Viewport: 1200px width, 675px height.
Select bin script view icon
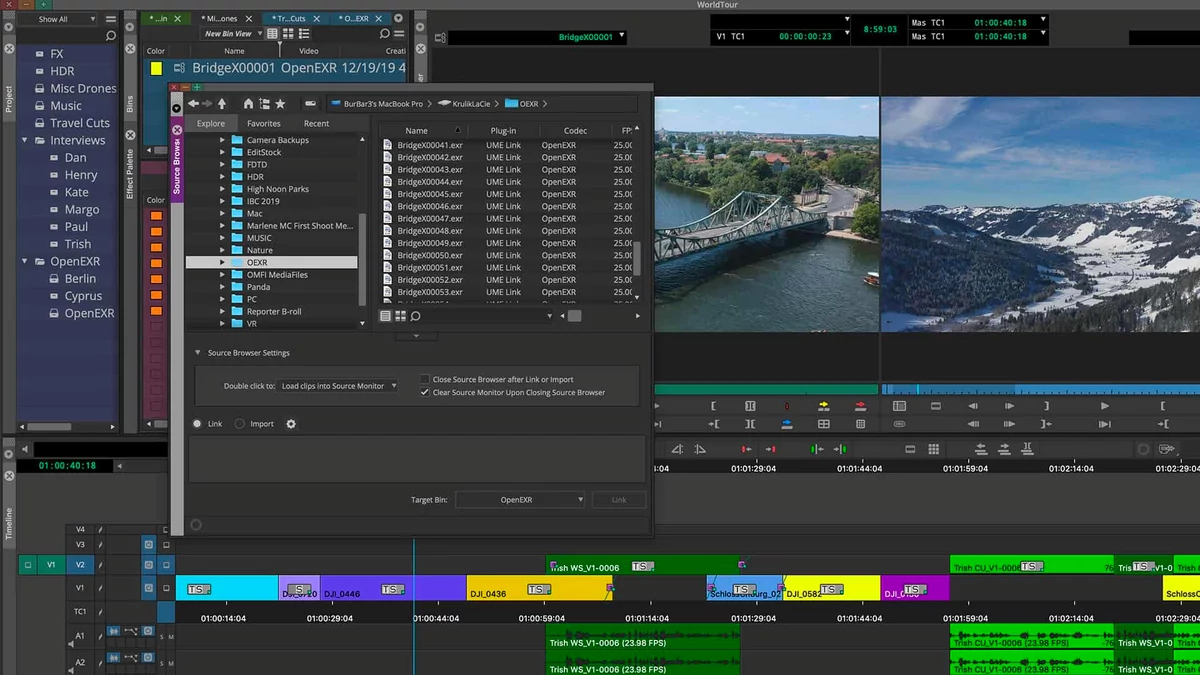click(x=304, y=33)
